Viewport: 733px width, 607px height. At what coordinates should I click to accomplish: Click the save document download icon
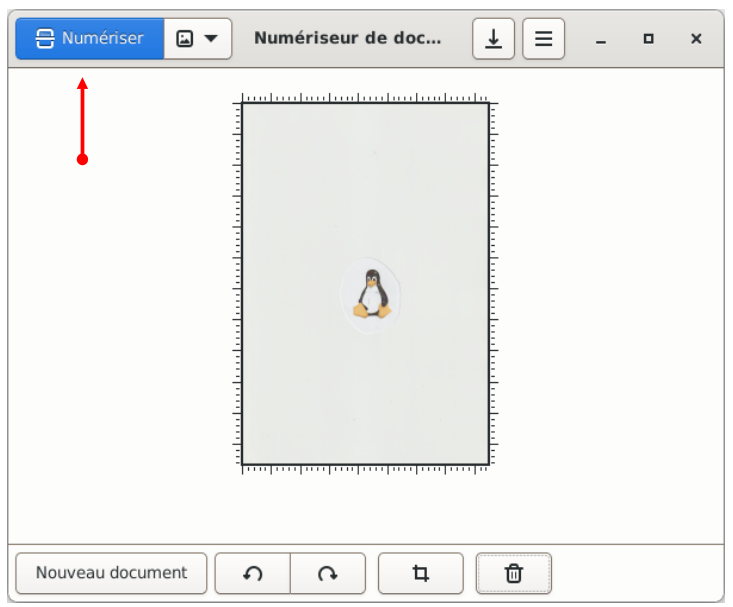(493, 38)
